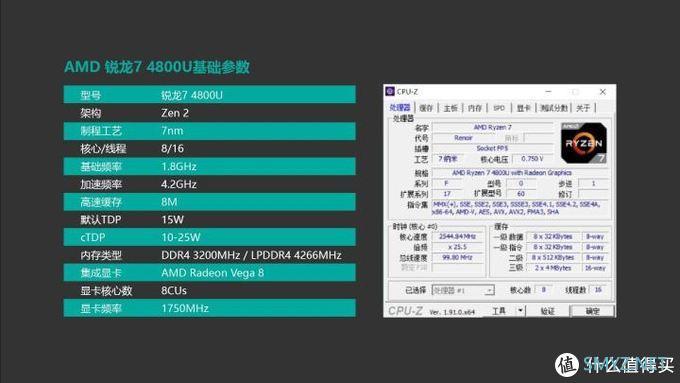
Task: Click the slide title AMD 锐龙7 4800U基础参数
Action: click(157, 67)
